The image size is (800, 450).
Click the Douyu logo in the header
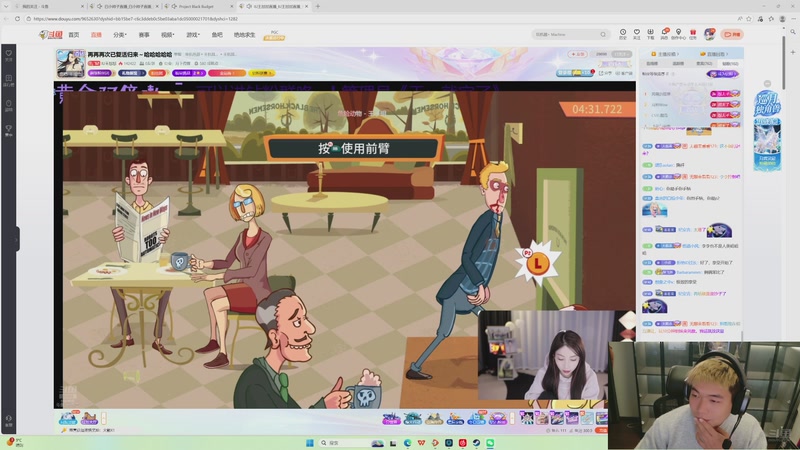(51, 35)
